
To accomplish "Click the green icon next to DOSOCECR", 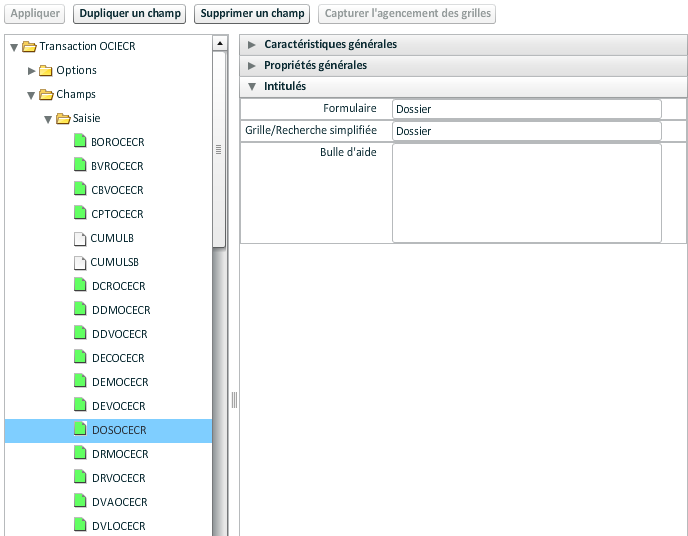I will [x=81, y=430].
